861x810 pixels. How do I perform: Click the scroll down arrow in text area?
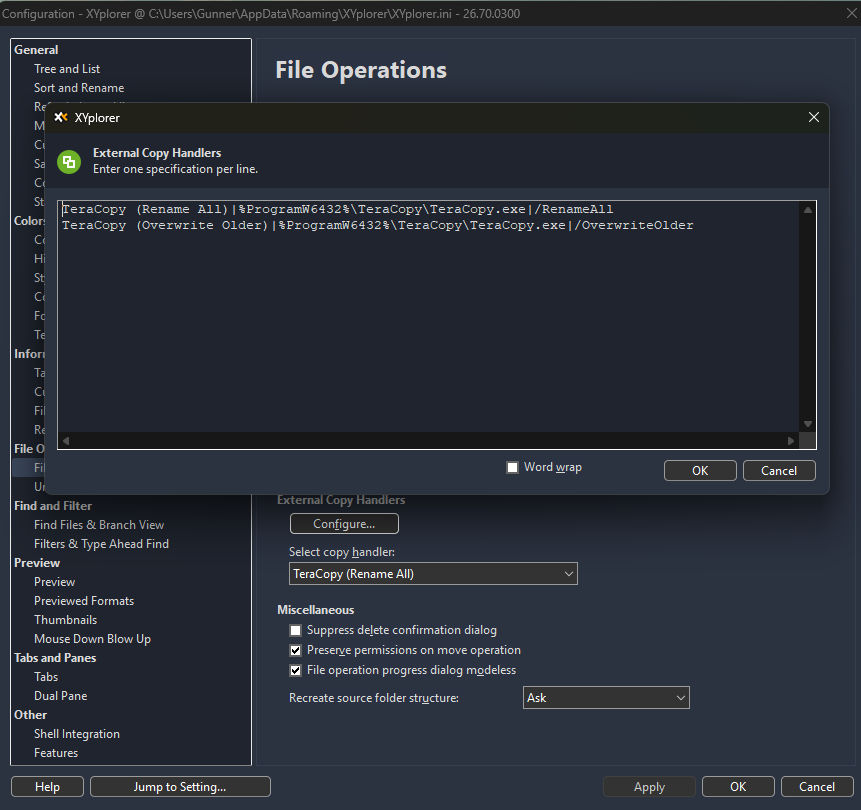808,424
